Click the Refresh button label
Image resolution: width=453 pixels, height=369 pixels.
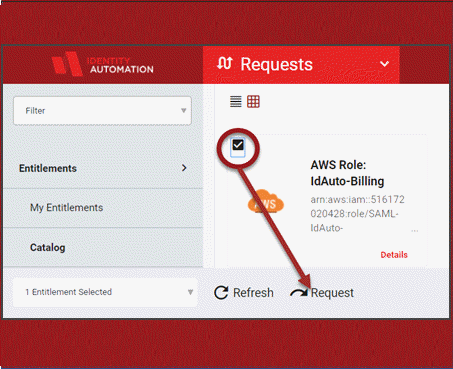click(x=253, y=293)
